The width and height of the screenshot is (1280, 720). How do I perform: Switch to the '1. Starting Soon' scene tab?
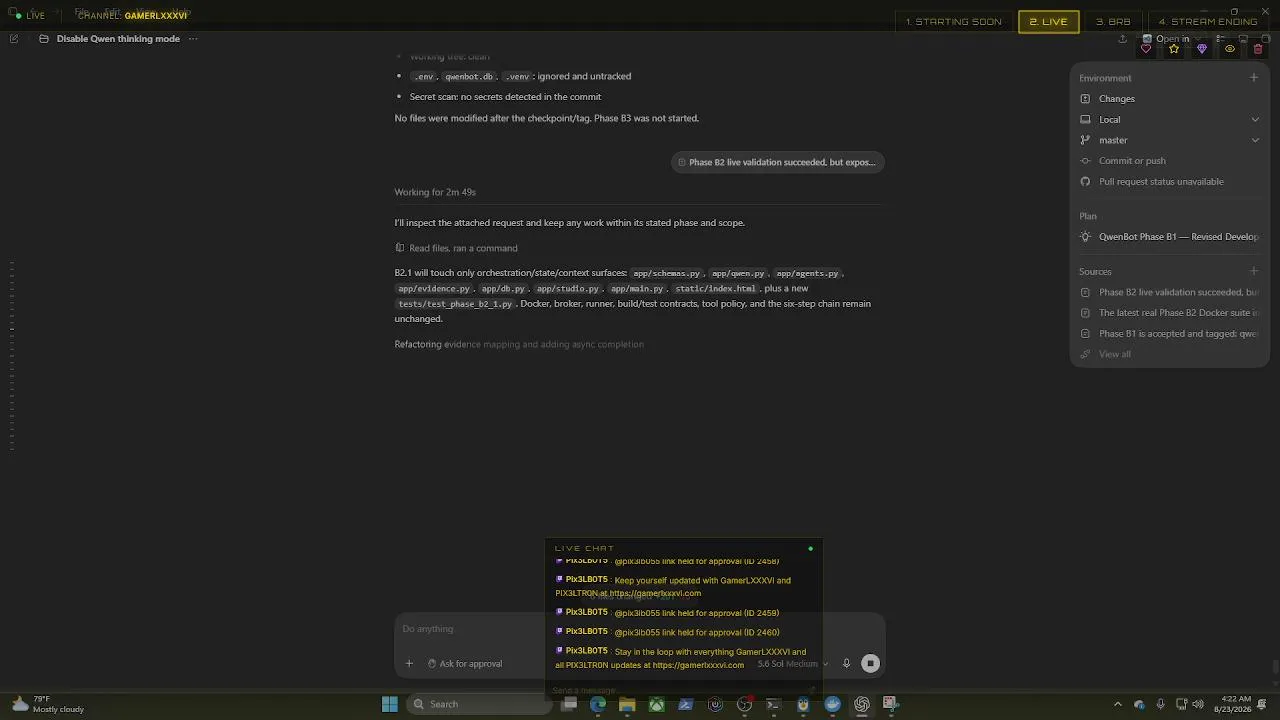pos(953,21)
